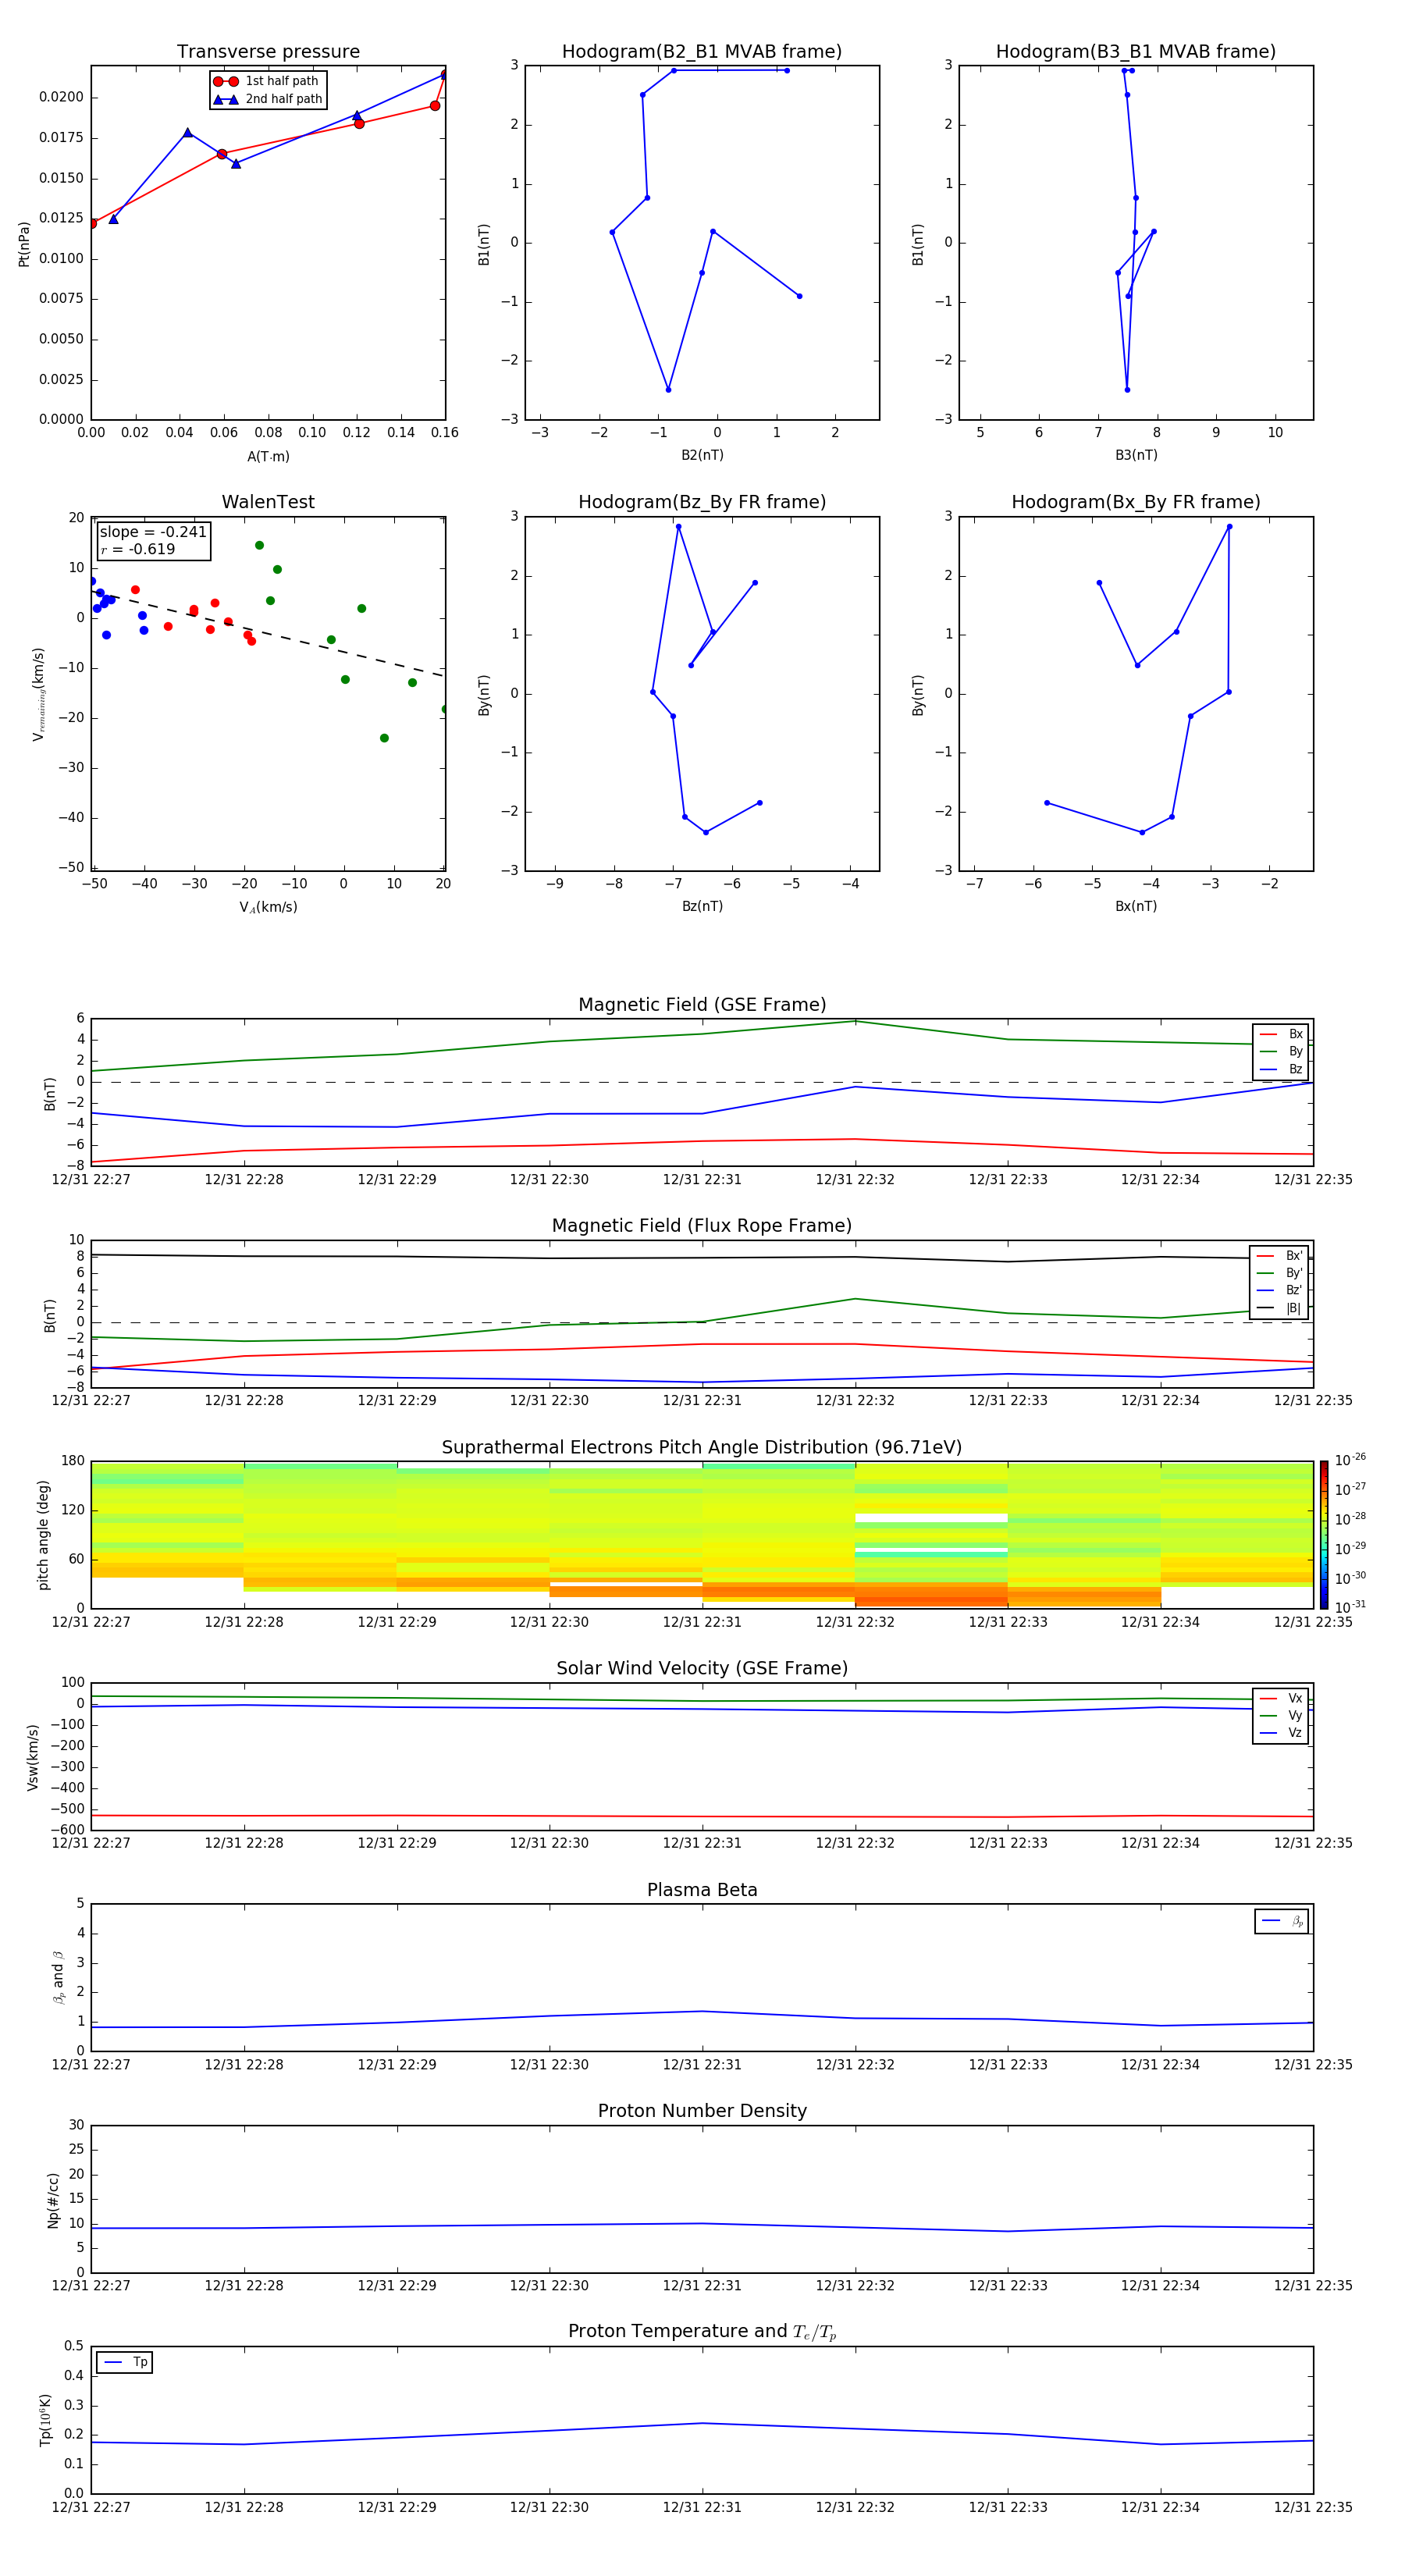Click the 10^-26 colorbar tick label
The image size is (1405, 2576).
point(1350,1460)
